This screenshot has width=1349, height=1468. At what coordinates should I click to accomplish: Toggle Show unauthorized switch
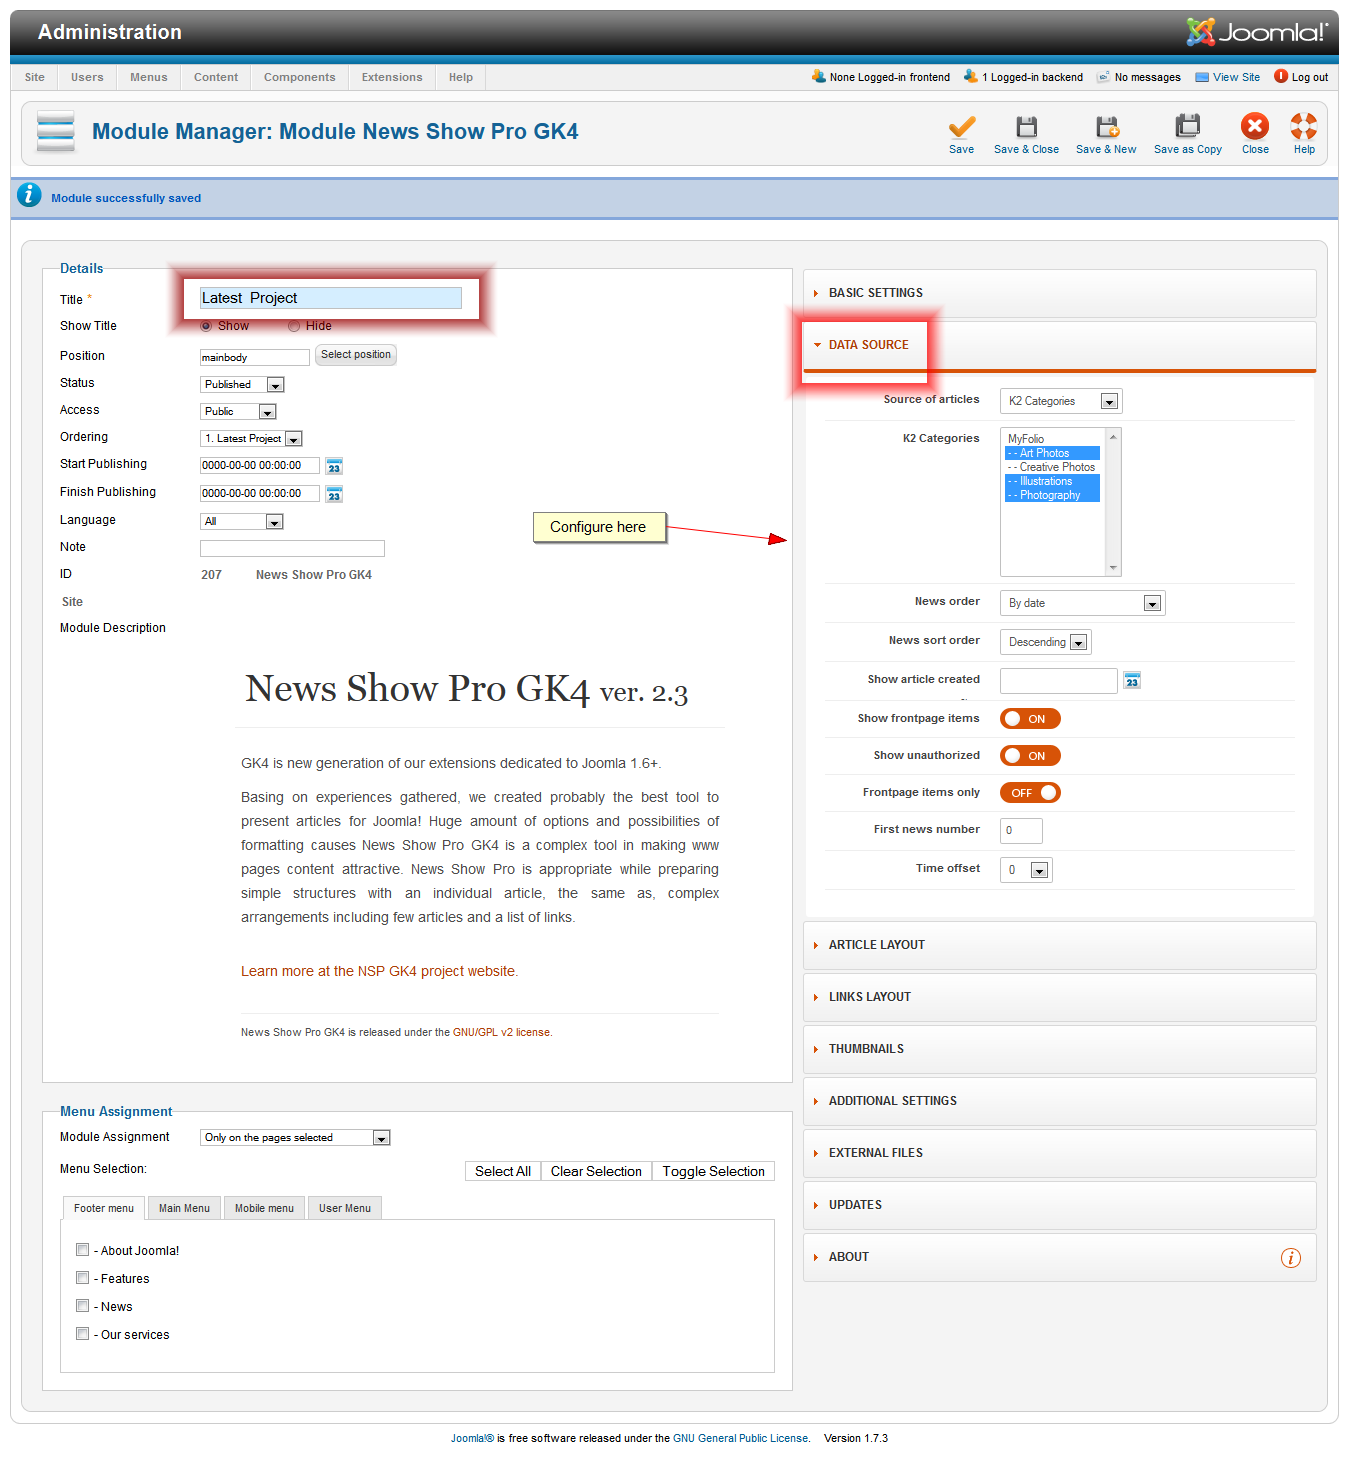1030,756
